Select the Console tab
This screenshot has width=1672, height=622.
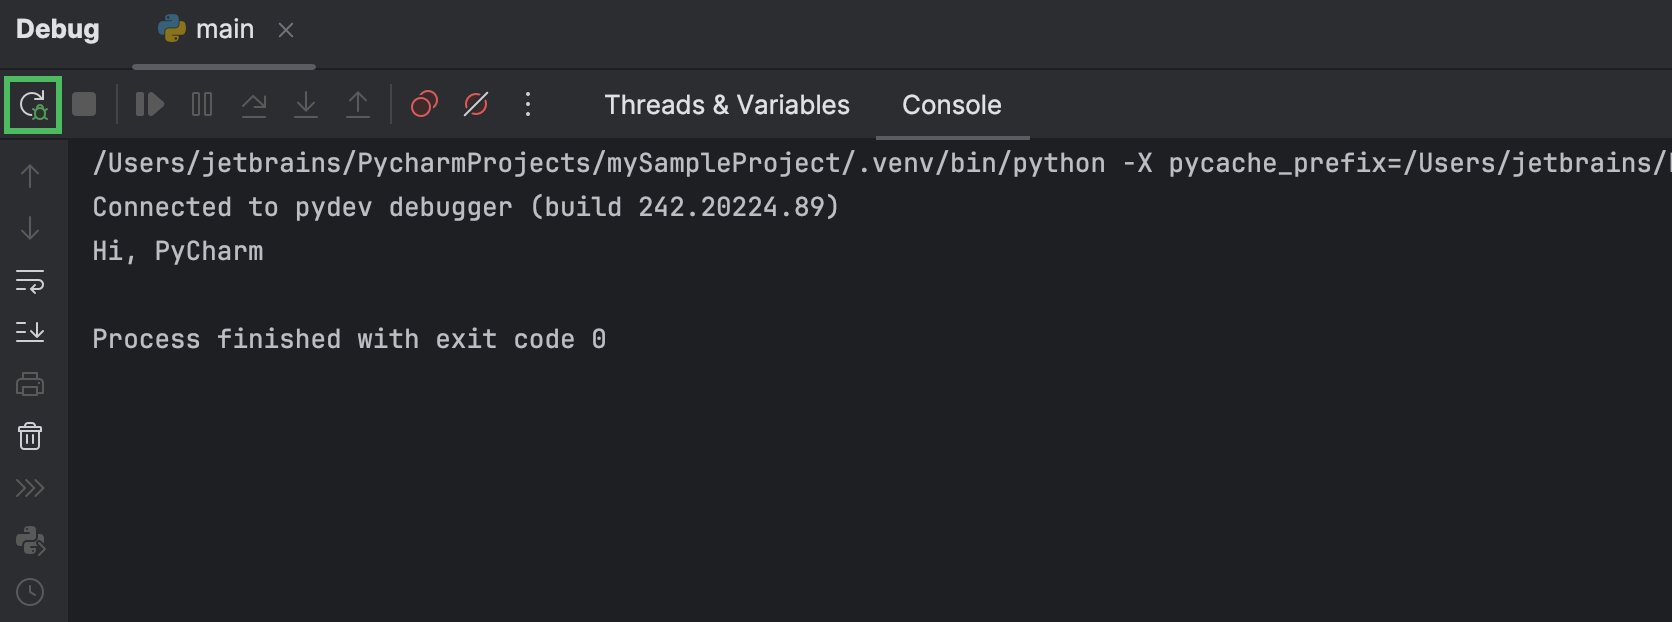[x=951, y=105]
